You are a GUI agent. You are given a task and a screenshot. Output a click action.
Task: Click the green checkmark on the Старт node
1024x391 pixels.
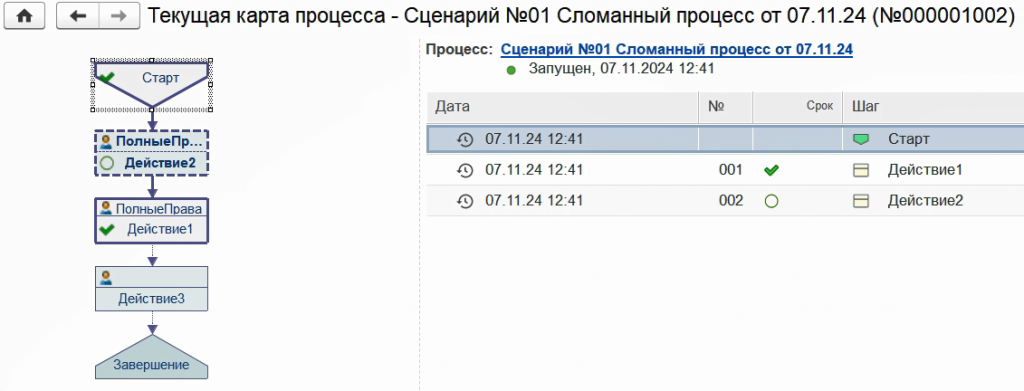[107, 78]
